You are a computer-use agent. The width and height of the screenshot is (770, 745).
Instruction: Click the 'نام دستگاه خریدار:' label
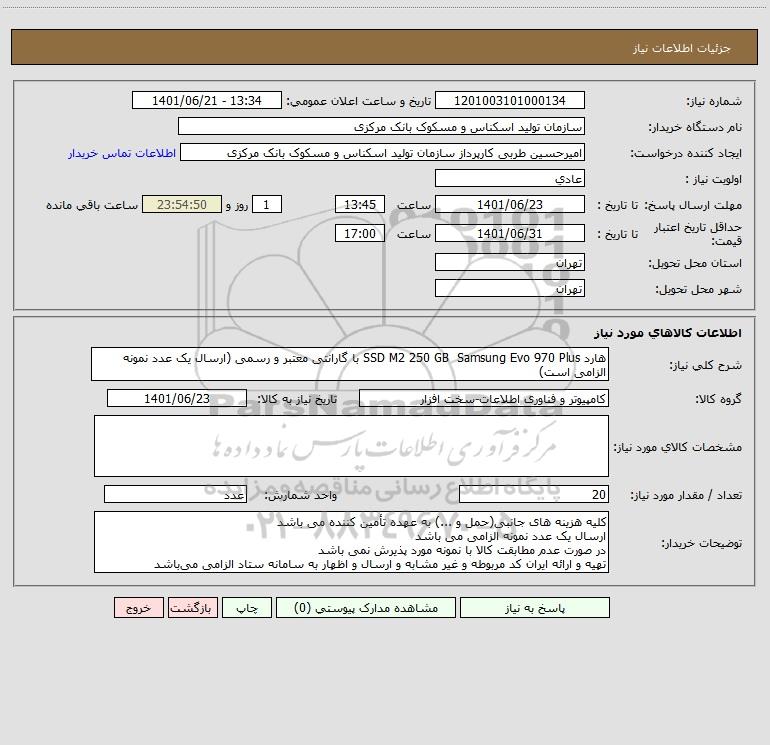point(695,127)
